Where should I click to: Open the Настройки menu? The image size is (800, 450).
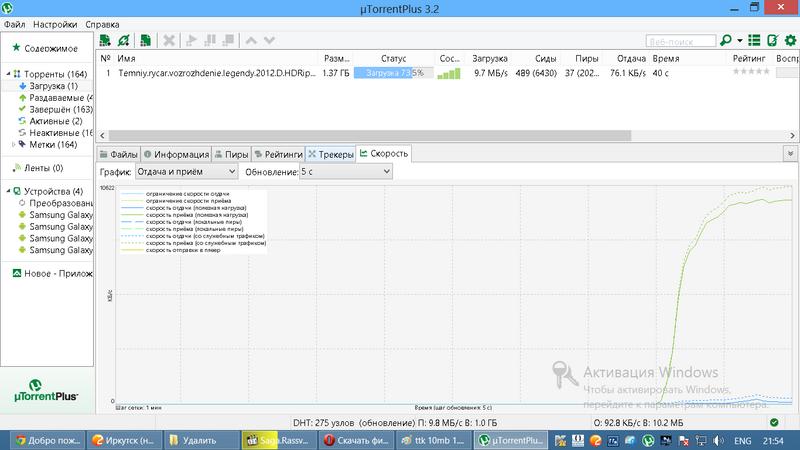tap(55, 24)
